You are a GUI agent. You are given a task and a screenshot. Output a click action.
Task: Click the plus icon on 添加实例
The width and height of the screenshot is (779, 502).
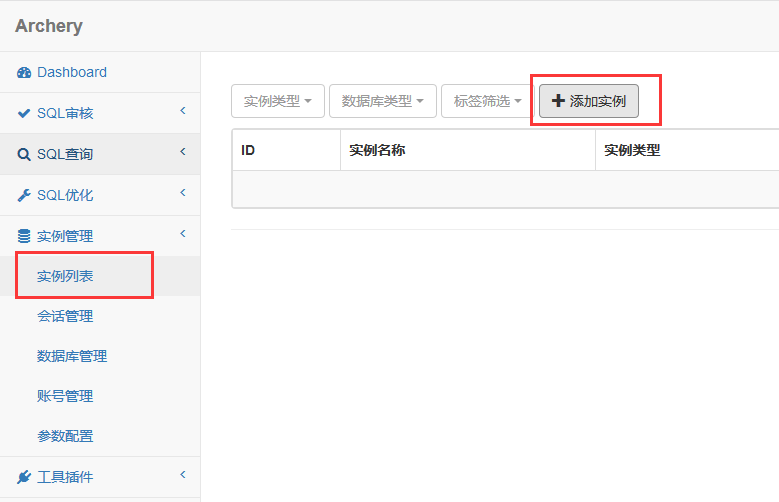(x=558, y=101)
